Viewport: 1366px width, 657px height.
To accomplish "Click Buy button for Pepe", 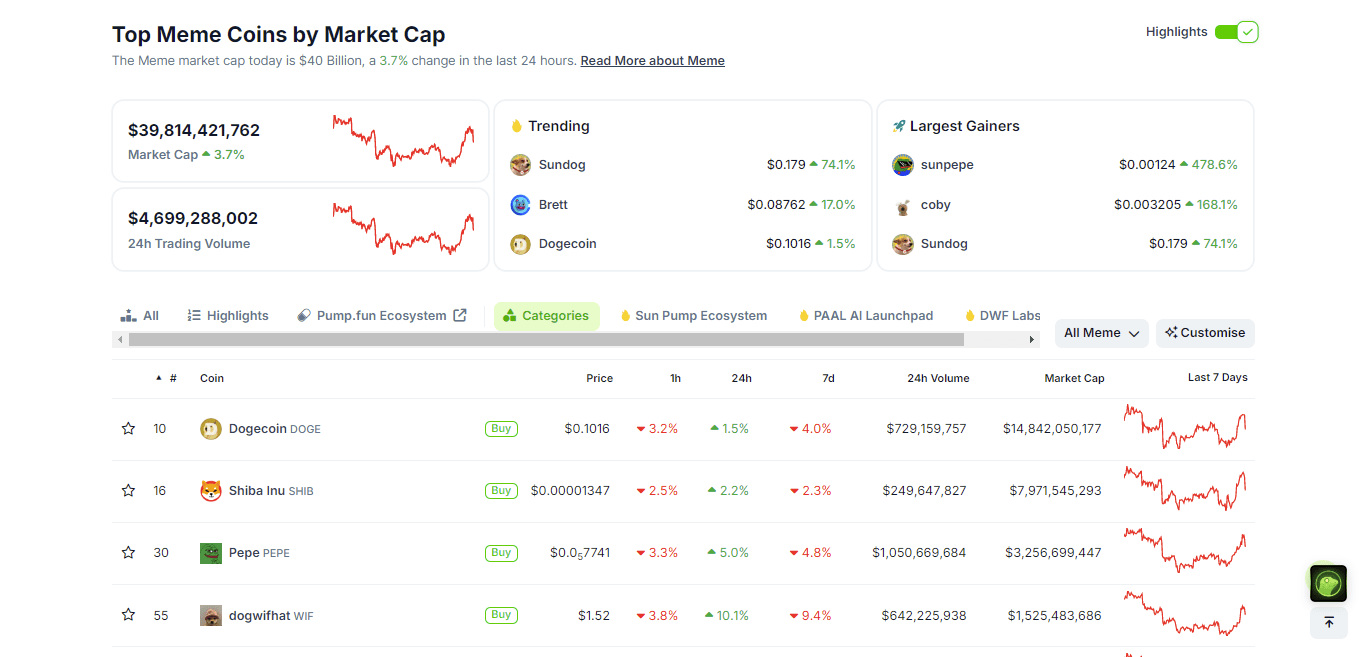I will tap(501, 553).
